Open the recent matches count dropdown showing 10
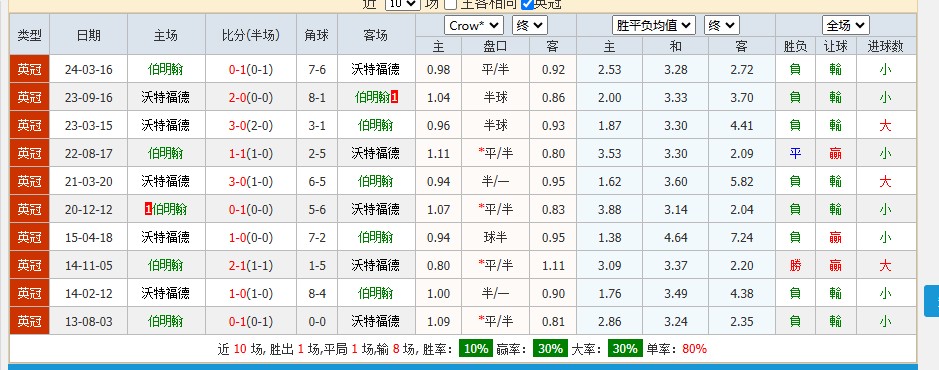The width and height of the screenshot is (939, 370). point(402,4)
